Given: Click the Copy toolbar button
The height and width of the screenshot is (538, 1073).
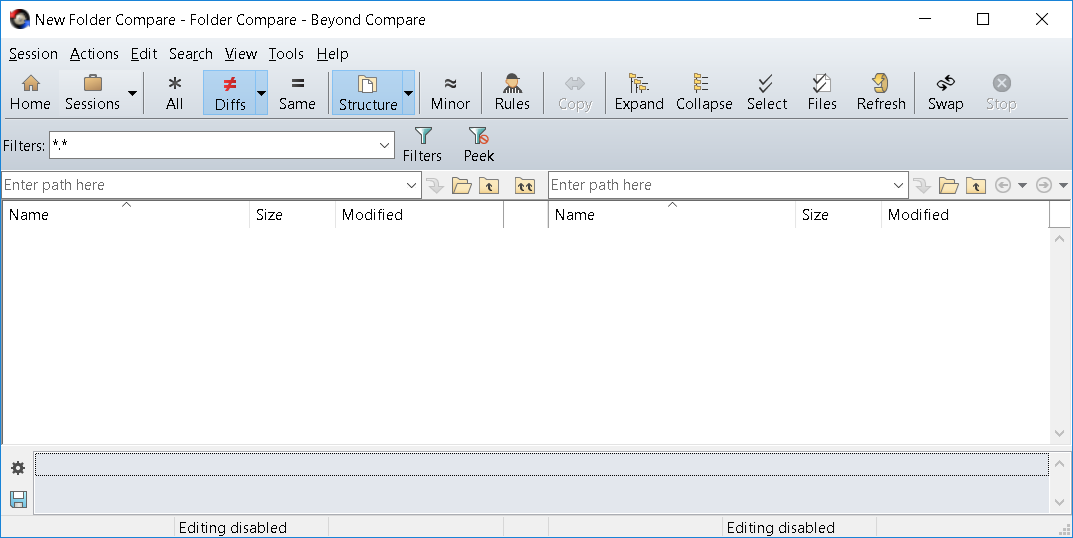Looking at the screenshot, I should (575, 92).
